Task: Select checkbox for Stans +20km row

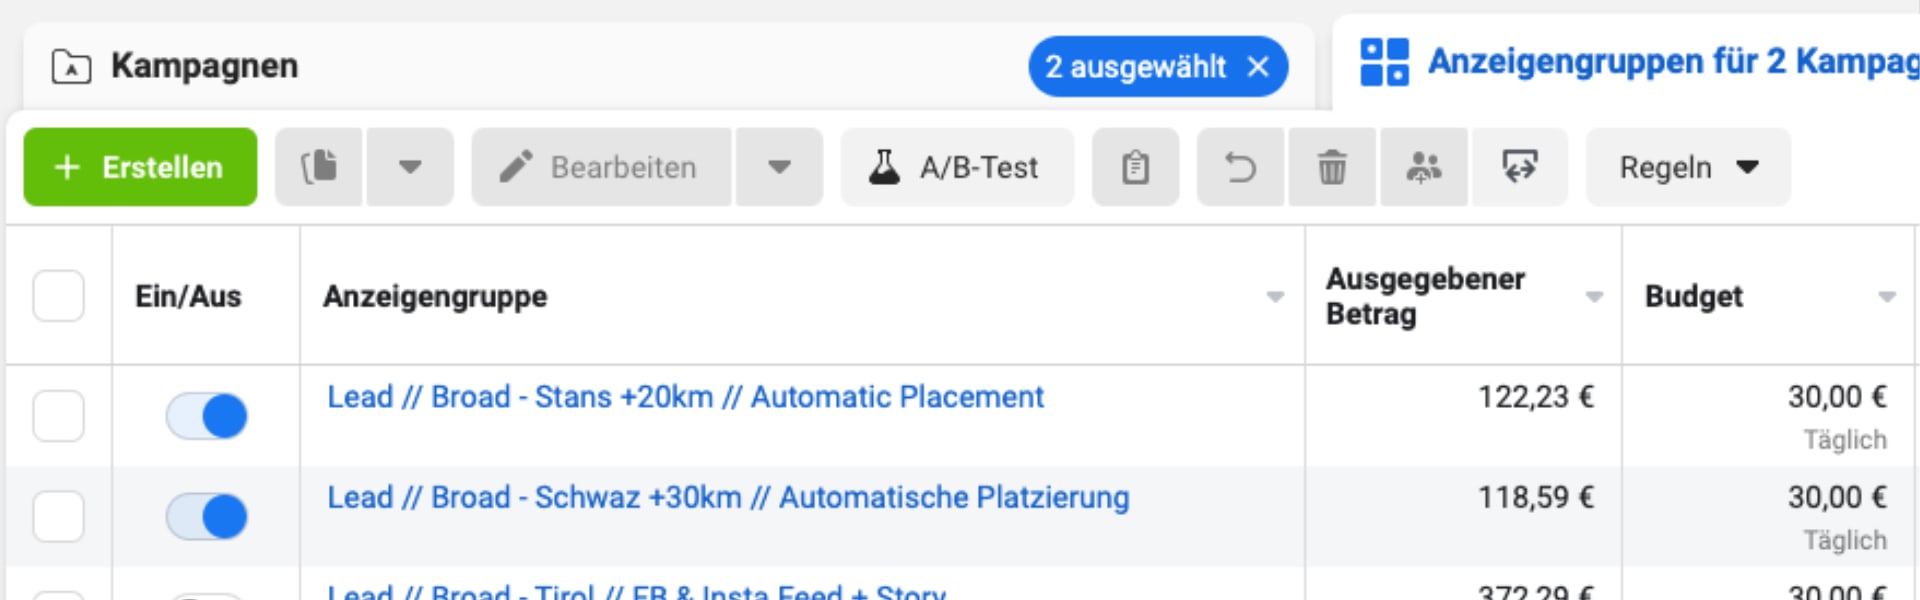Action: [58, 416]
